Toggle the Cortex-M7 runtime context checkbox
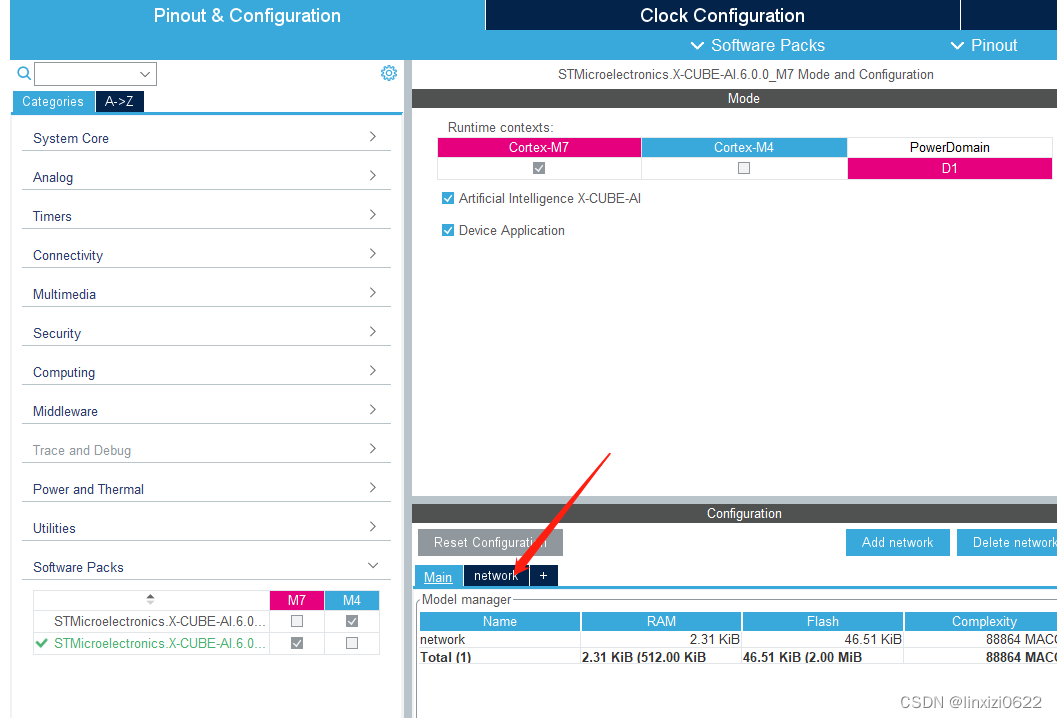 coord(539,168)
